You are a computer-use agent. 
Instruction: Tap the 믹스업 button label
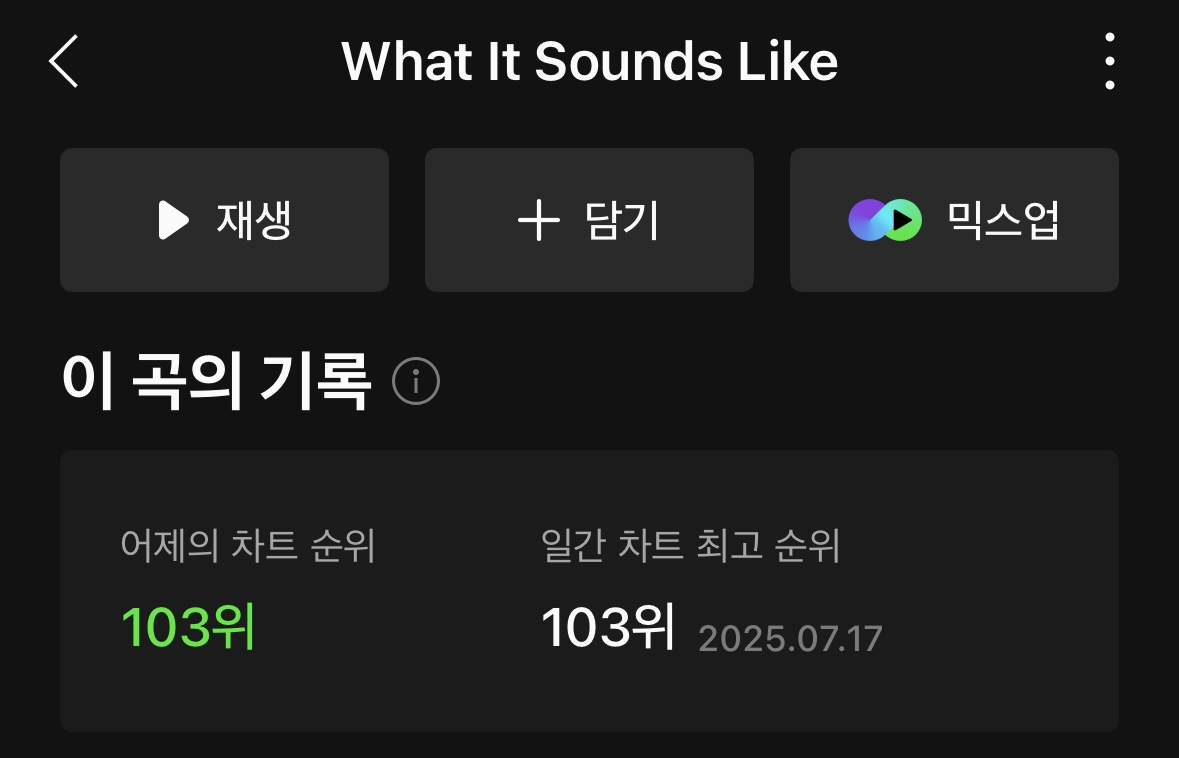tap(1003, 220)
